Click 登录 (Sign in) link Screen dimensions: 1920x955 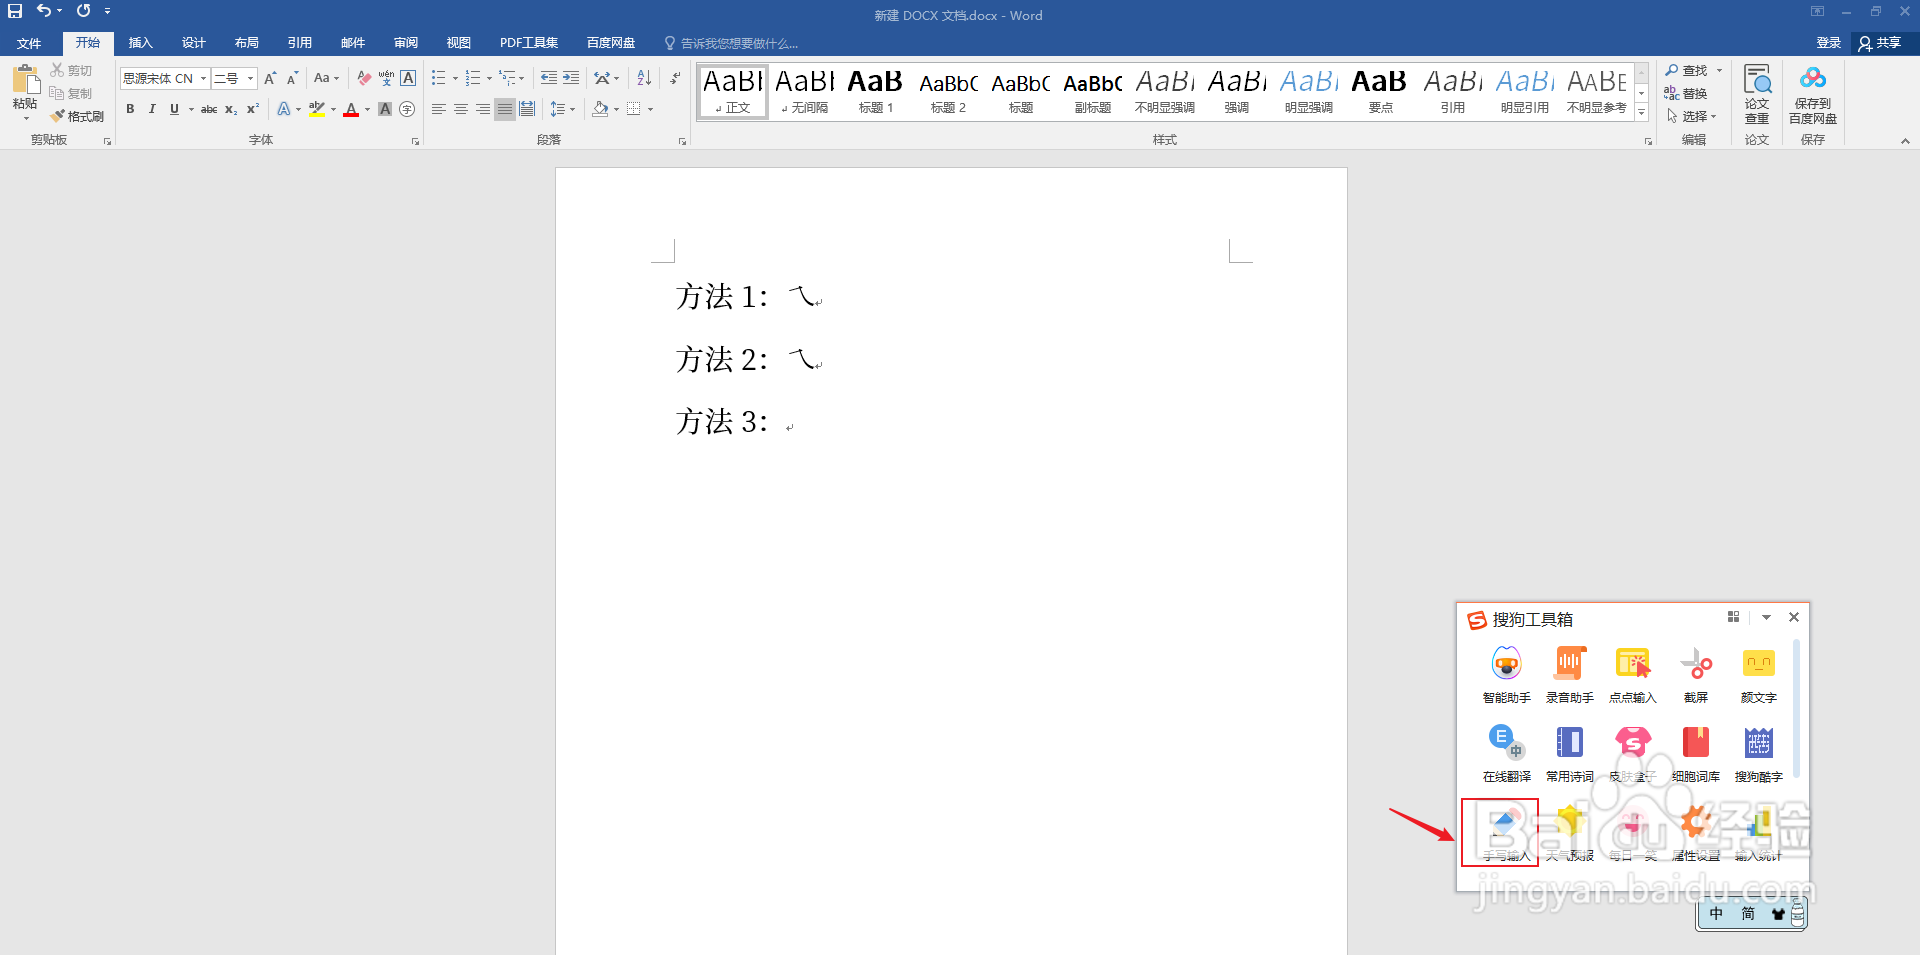[x=1828, y=43]
